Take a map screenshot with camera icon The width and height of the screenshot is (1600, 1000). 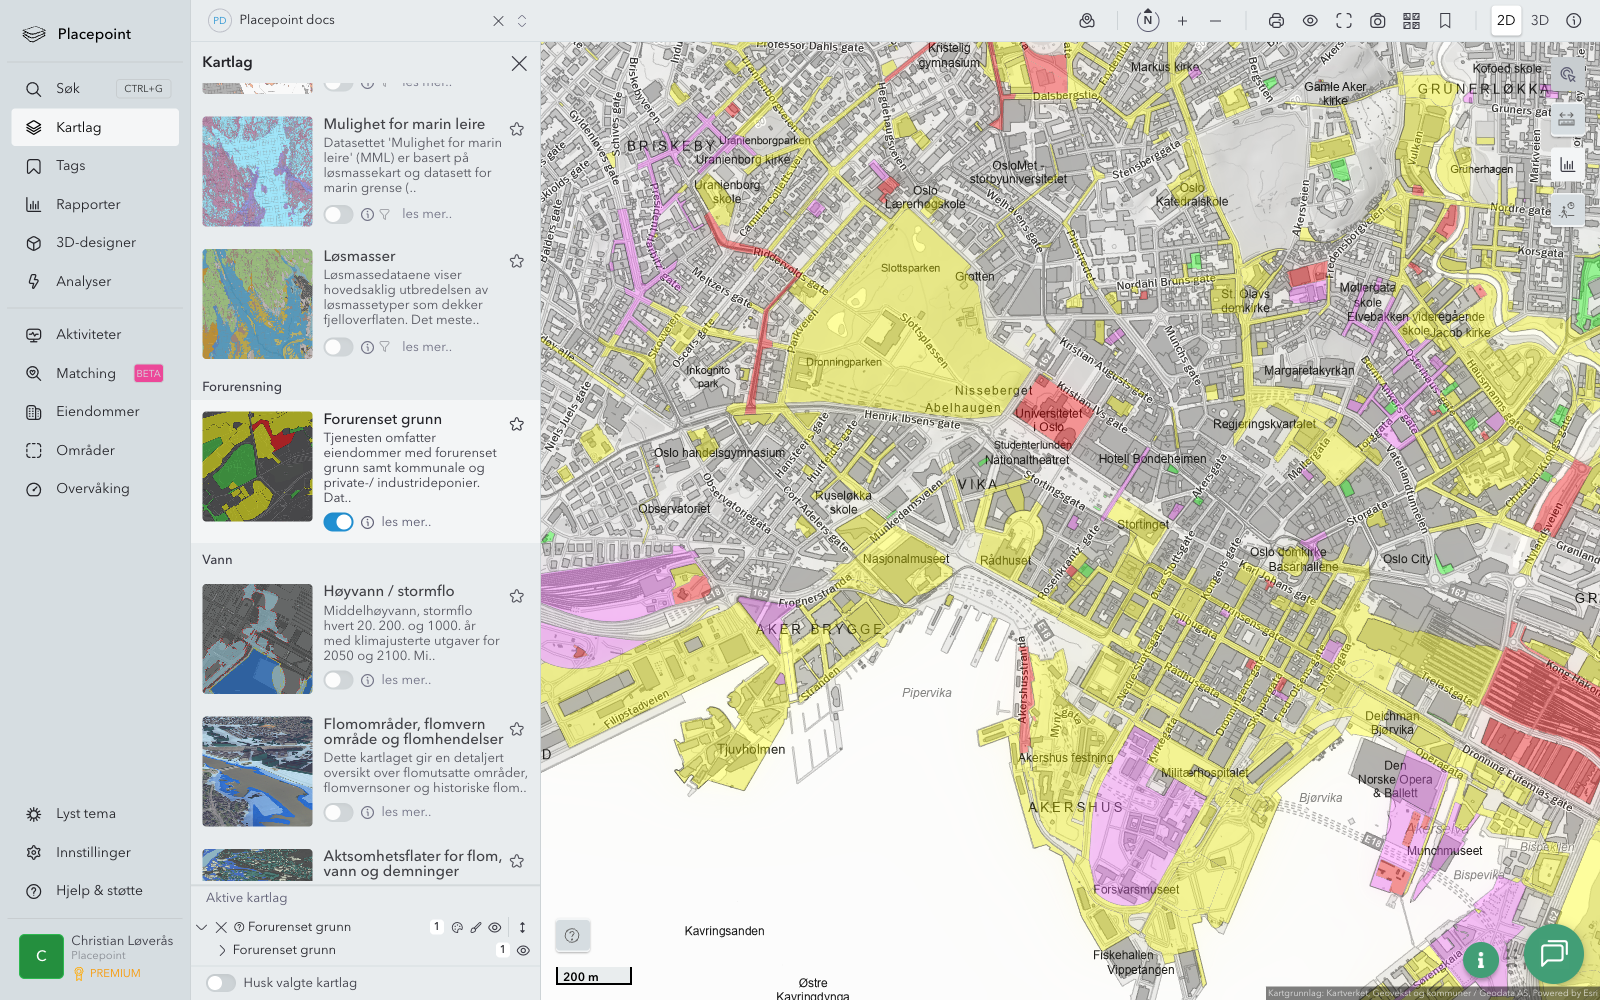(x=1377, y=21)
